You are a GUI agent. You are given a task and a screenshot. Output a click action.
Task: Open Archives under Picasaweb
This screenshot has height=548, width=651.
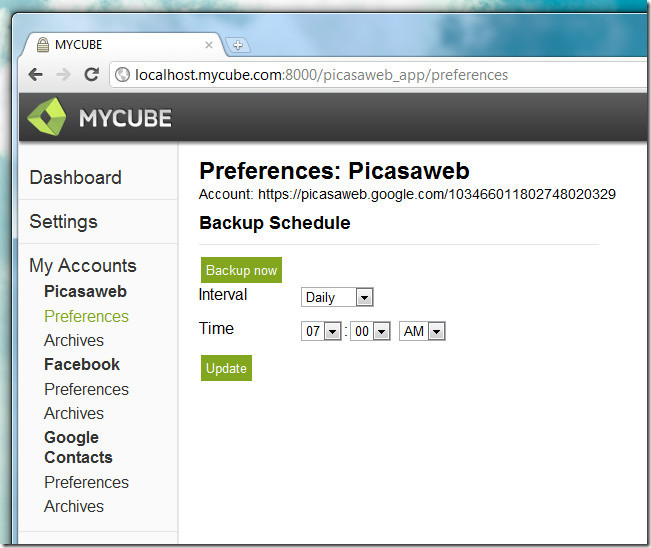[x=74, y=340]
